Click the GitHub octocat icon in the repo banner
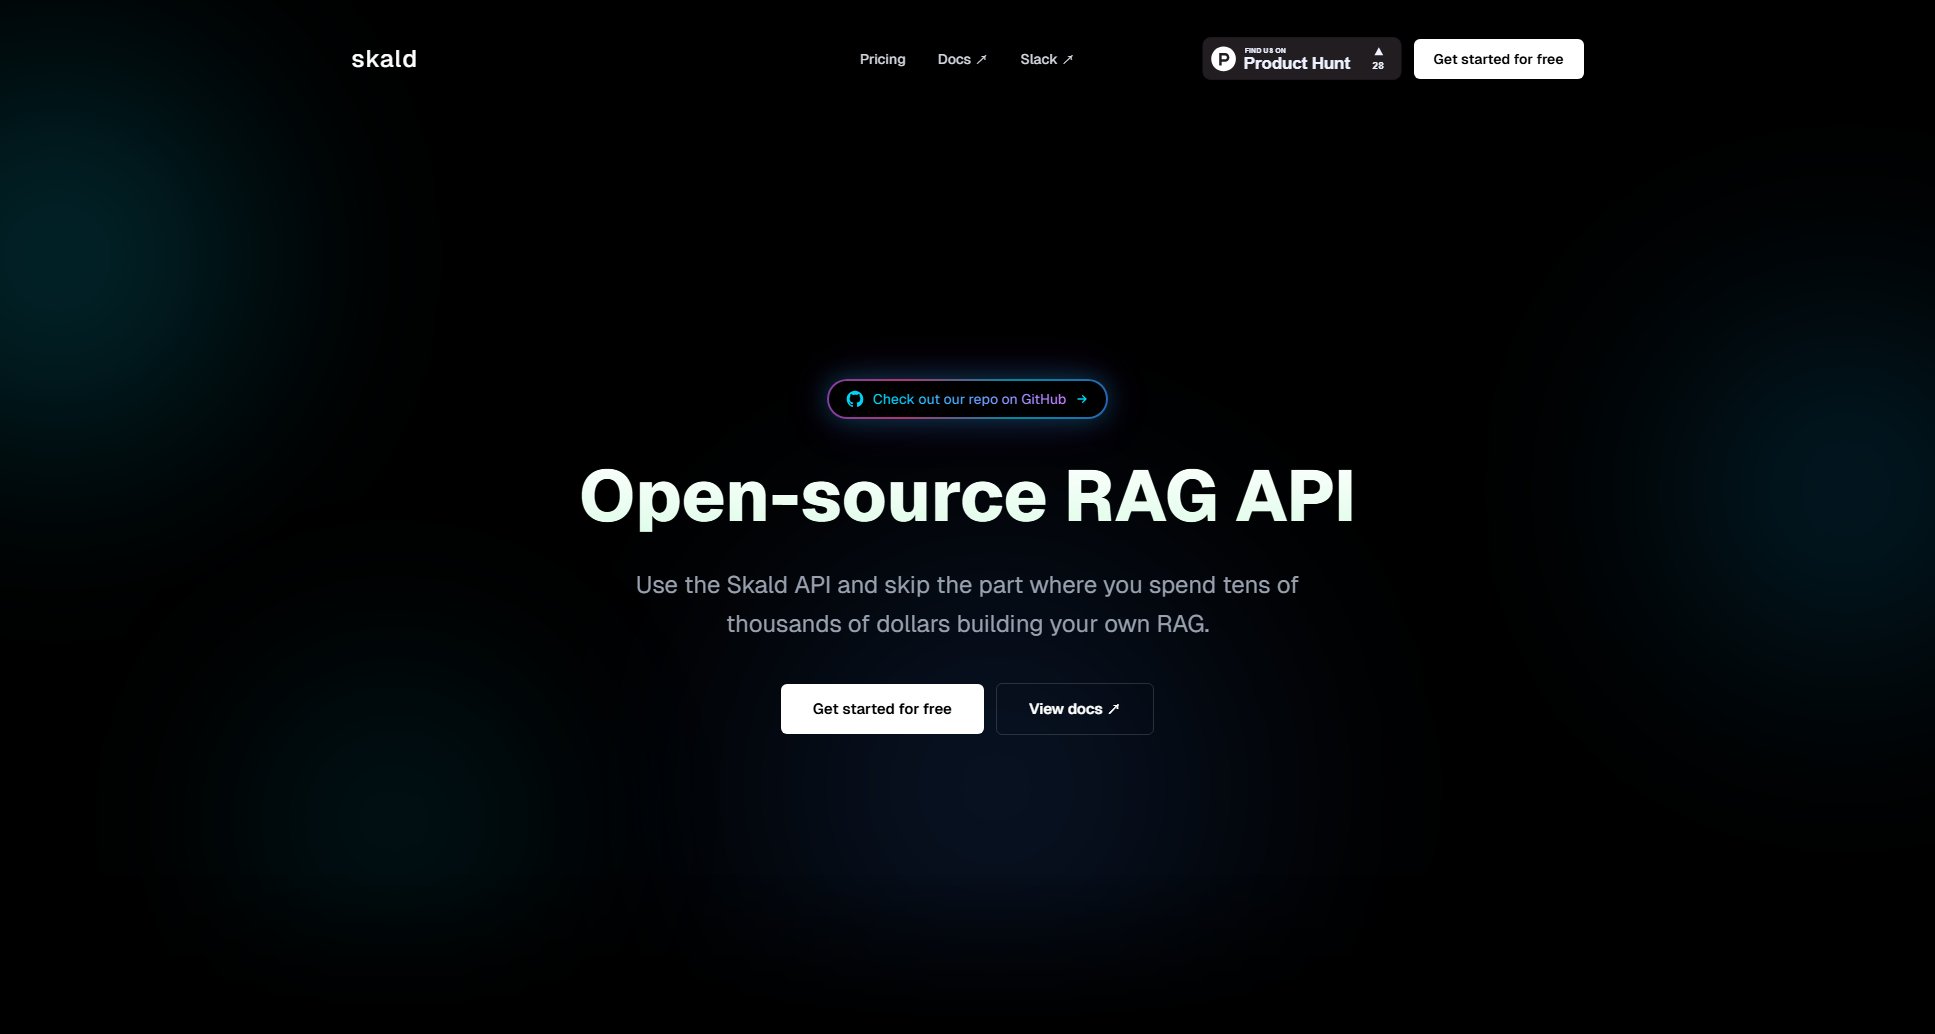This screenshot has width=1935, height=1034. pos(856,399)
